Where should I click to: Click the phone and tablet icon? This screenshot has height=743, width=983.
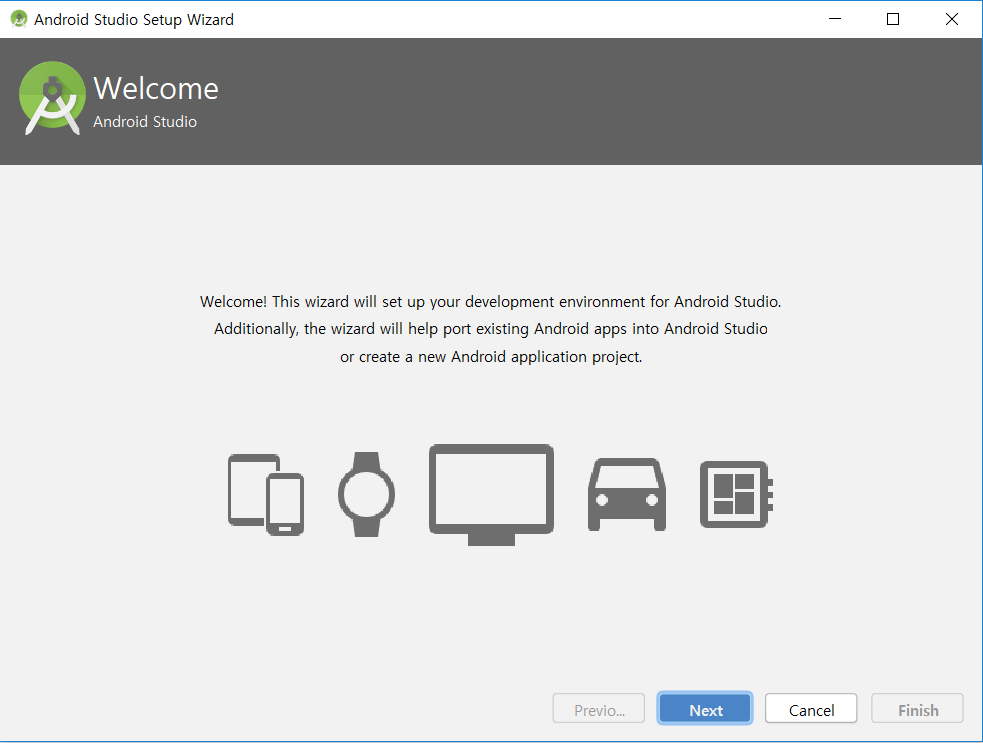coord(266,495)
